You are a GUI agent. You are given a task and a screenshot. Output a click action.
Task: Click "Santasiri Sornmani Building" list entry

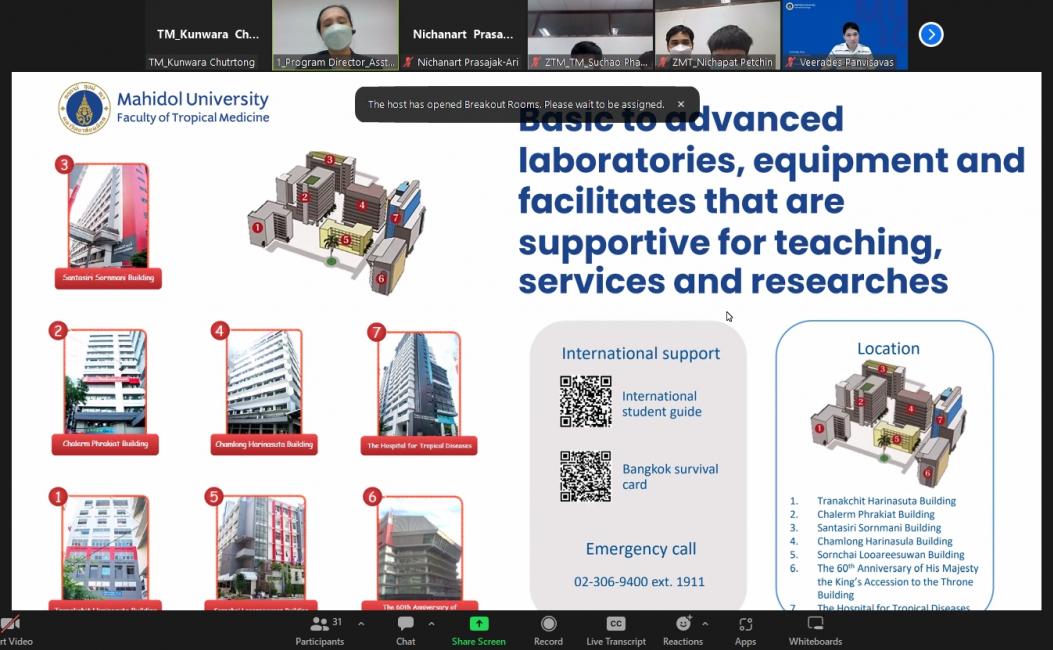pos(879,528)
